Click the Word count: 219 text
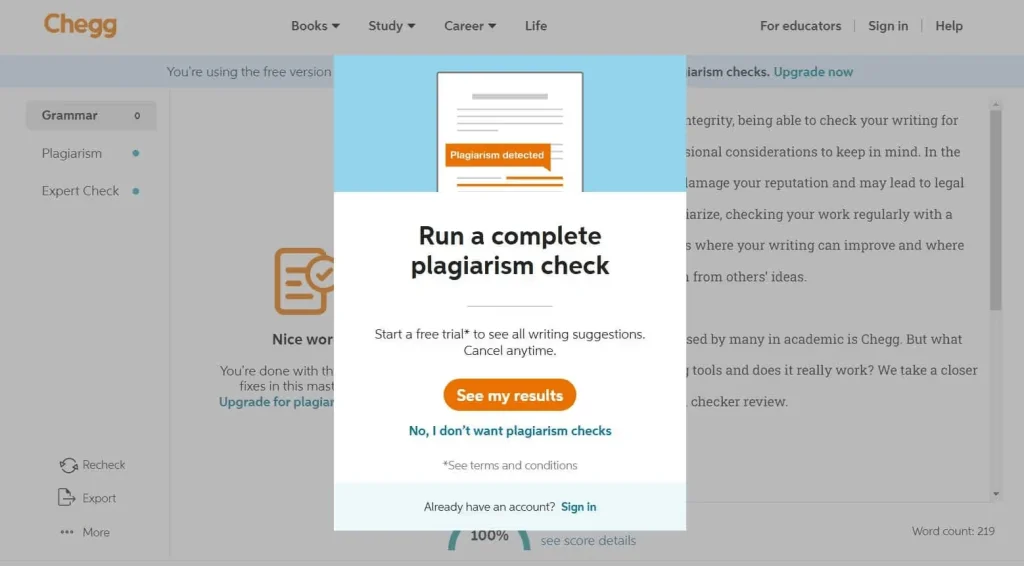 point(953,531)
